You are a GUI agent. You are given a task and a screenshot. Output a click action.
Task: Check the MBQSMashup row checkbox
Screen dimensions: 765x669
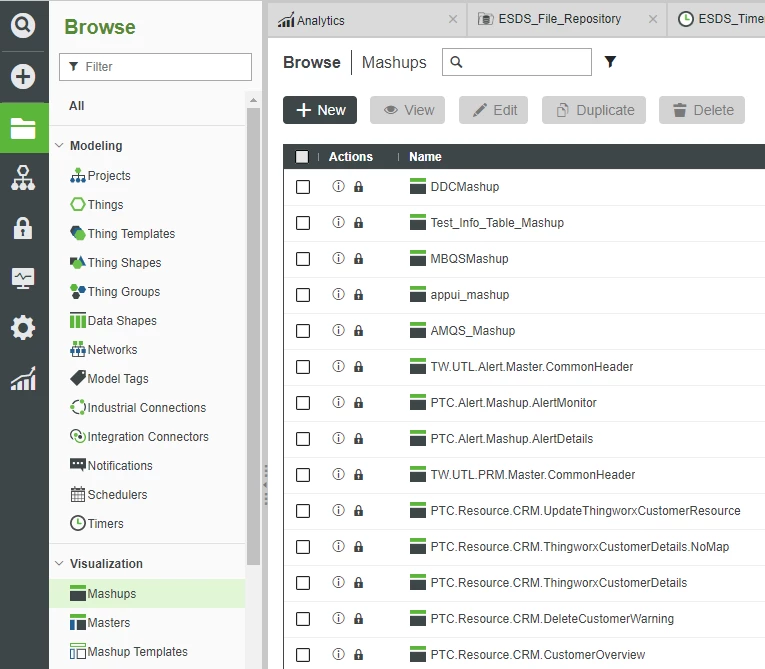coord(303,259)
